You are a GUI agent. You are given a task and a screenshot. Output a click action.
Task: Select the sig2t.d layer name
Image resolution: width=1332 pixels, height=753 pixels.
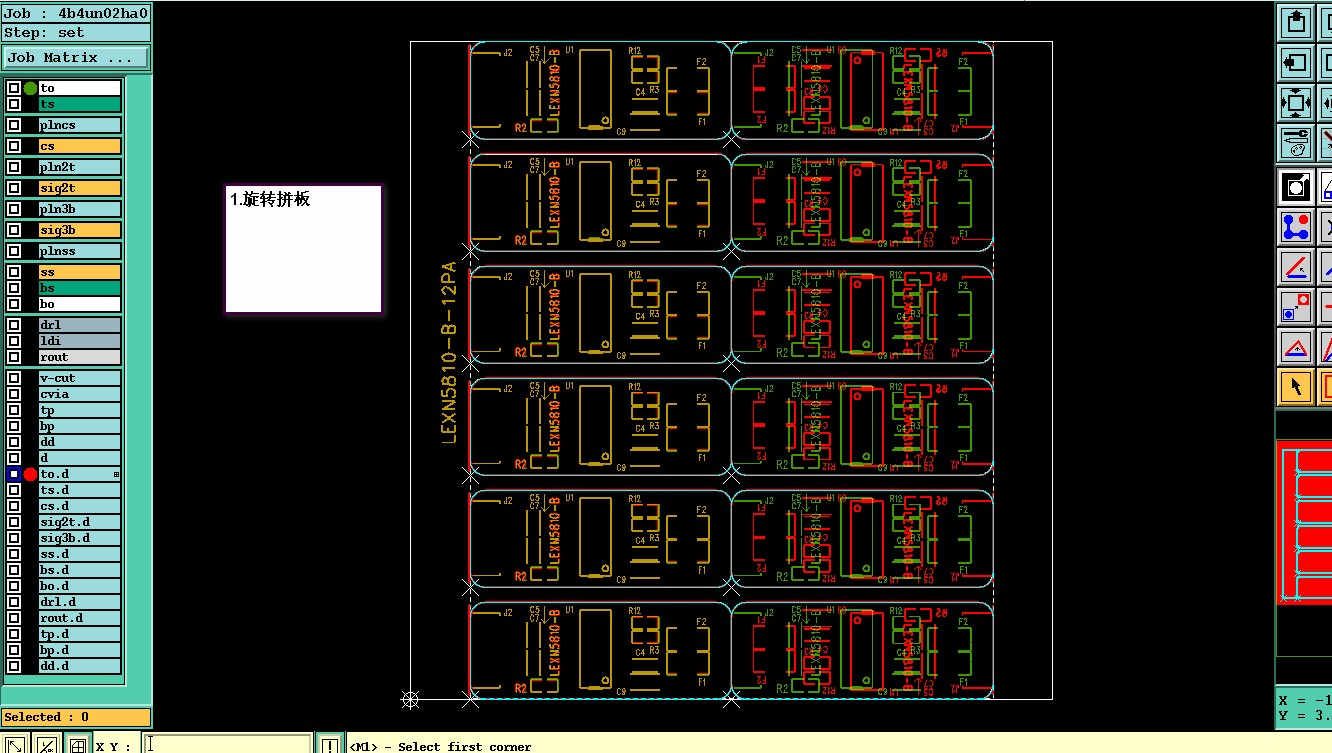tap(80, 522)
